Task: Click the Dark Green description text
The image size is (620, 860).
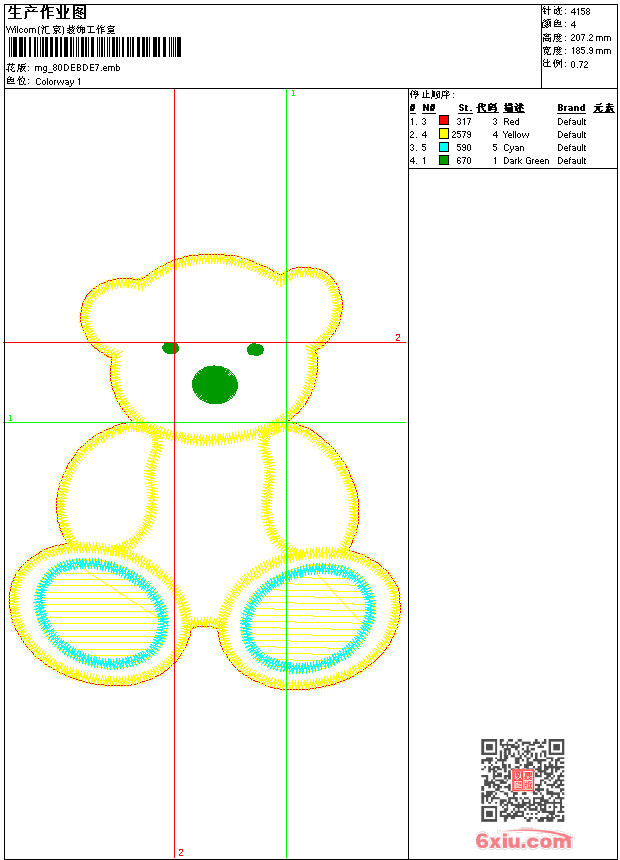Action: 526,161
